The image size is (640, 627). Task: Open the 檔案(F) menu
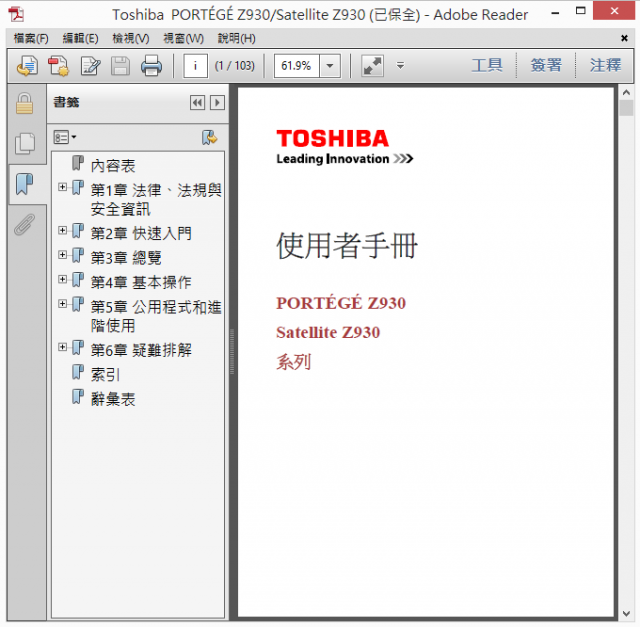click(31, 38)
